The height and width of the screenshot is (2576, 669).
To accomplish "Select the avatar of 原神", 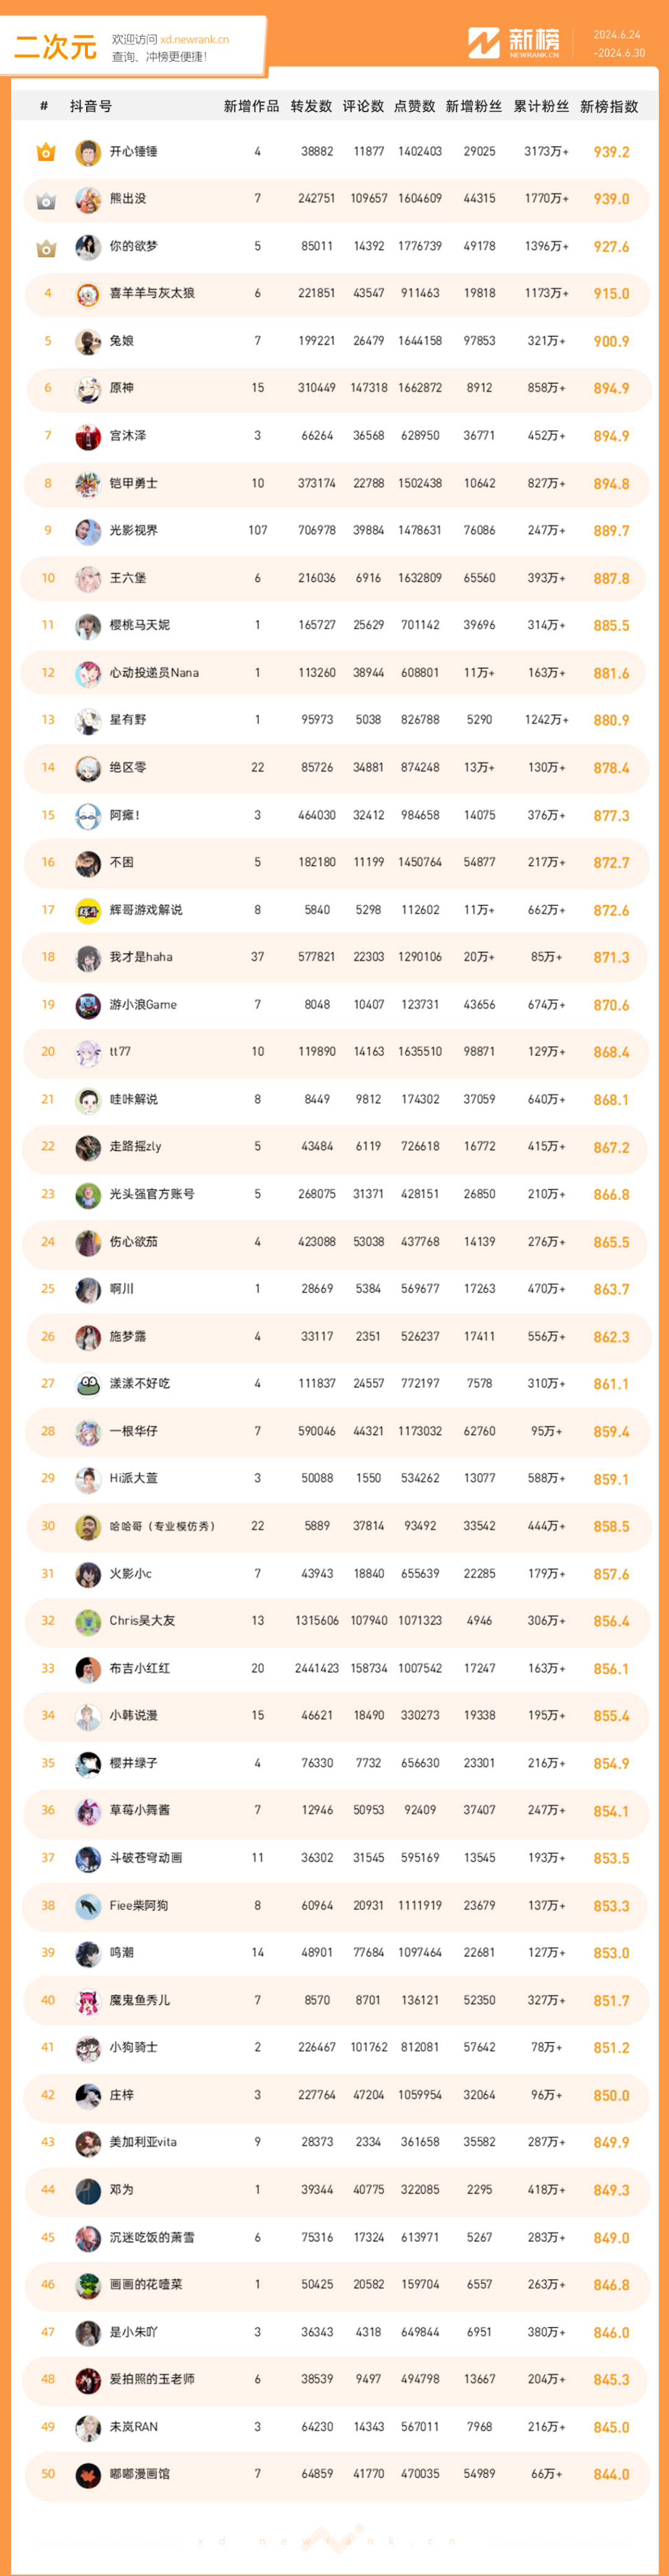I will [x=88, y=389].
